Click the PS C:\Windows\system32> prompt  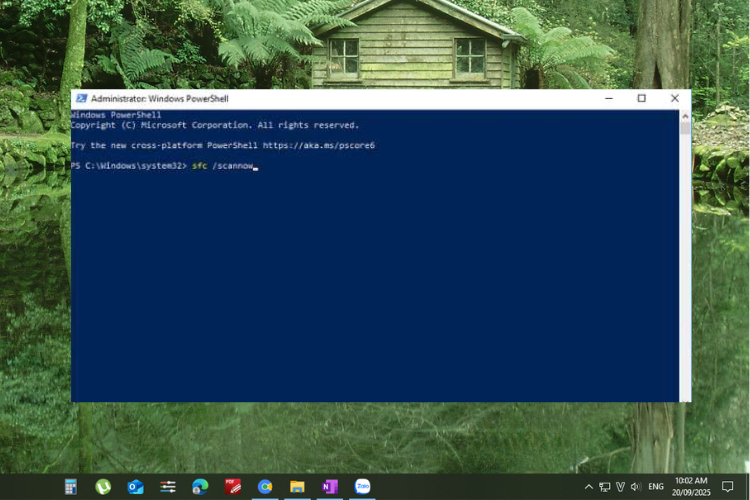point(129,166)
